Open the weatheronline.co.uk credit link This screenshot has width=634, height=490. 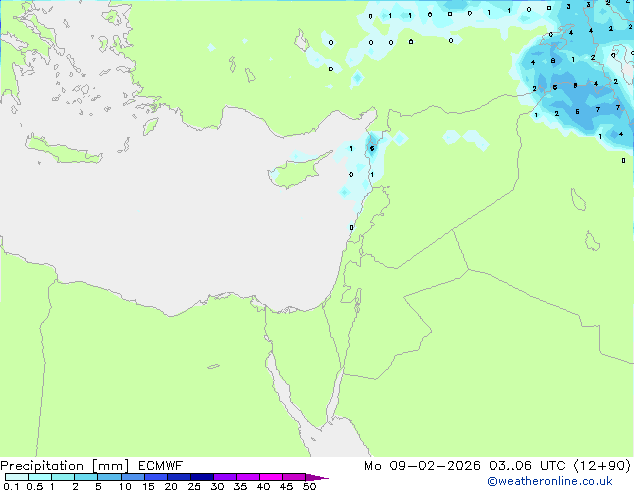(550, 481)
